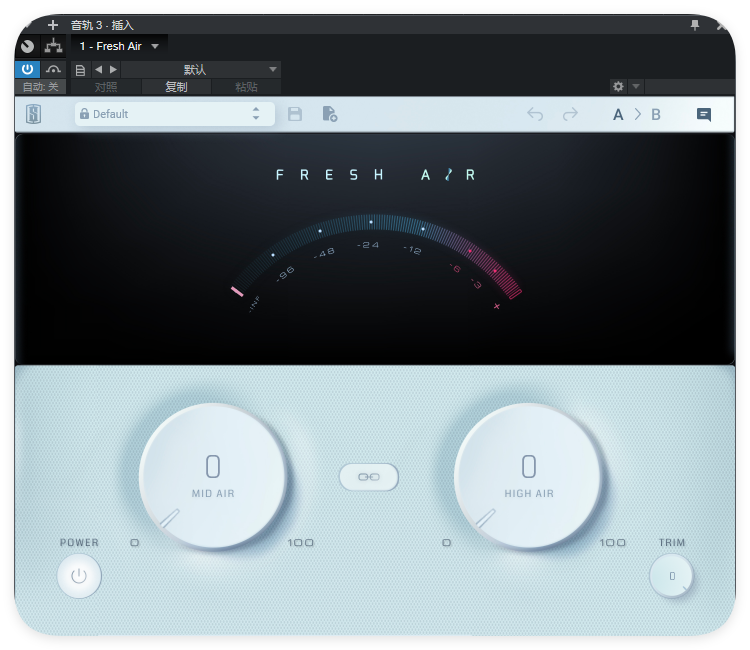Click the round knob icon beside routing
This screenshot has width=750, height=650.
pyautogui.click(x=28, y=46)
